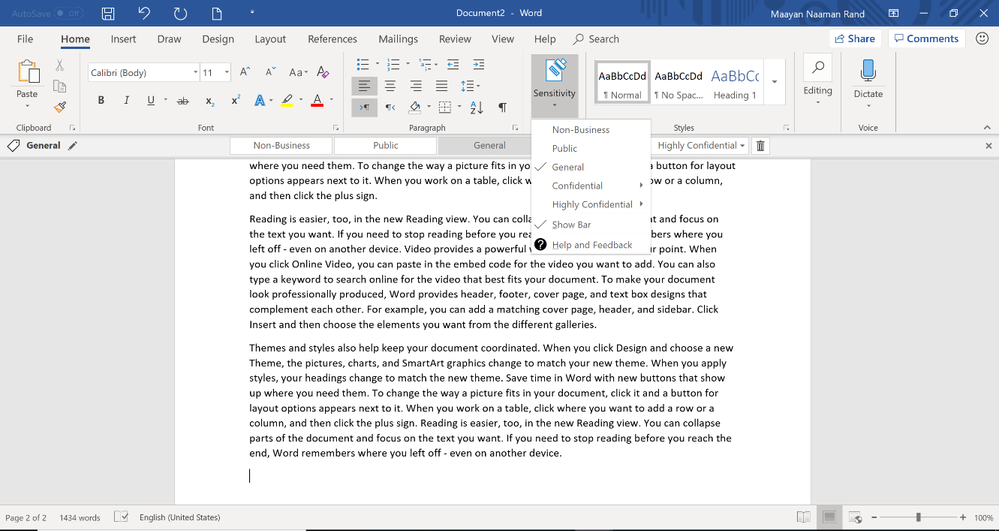This screenshot has width=999, height=531.
Task: Open the feedback smiley face
Action: click(982, 38)
